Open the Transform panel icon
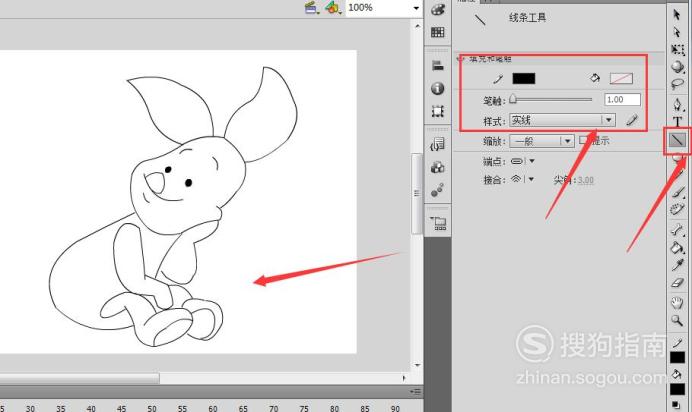This screenshot has height=412, width=692. point(437,111)
